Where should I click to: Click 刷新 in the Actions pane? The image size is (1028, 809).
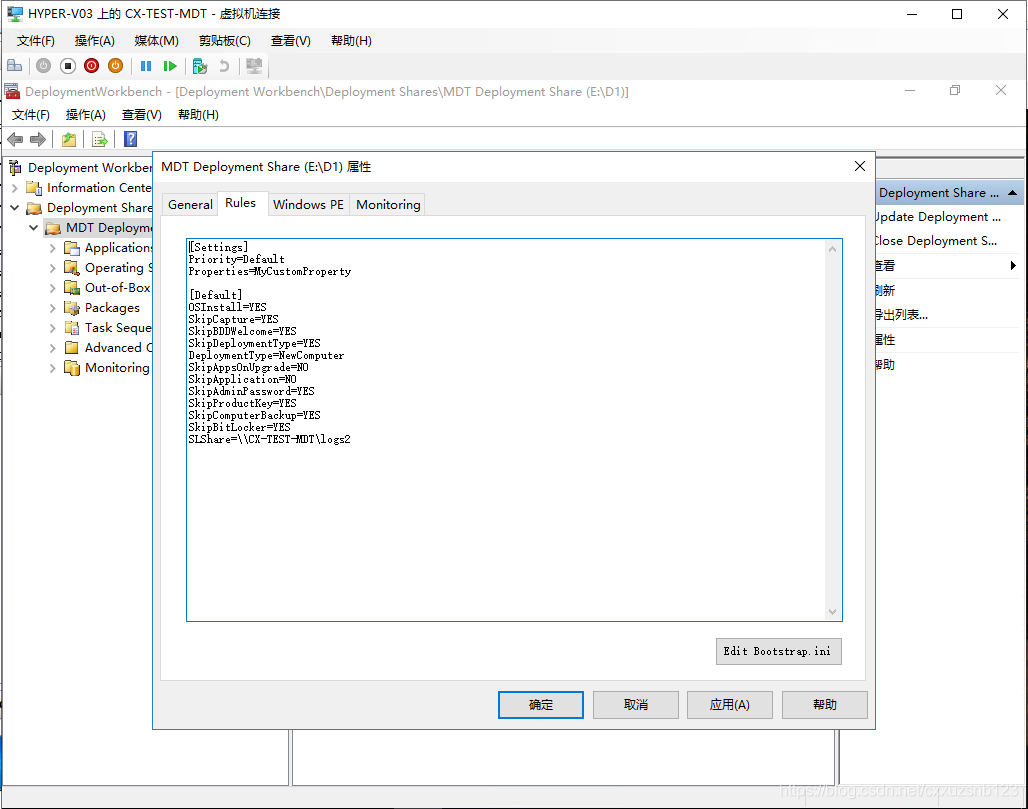click(886, 290)
